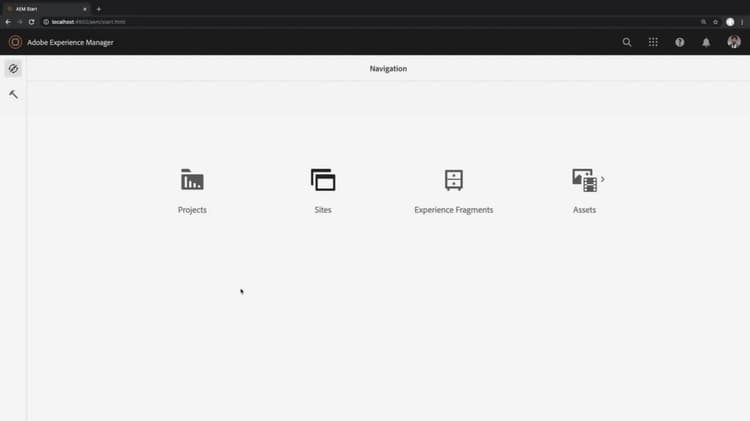The width and height of the screenshot is (750, 421).
Task: Open the Experience Fragments icon
Action: point(453,180)
